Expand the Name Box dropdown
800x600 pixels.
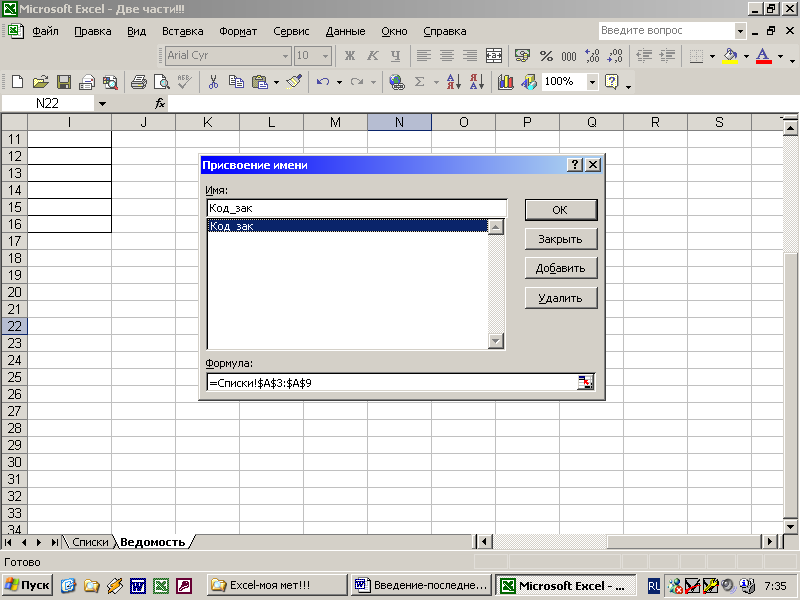(102, 104)
